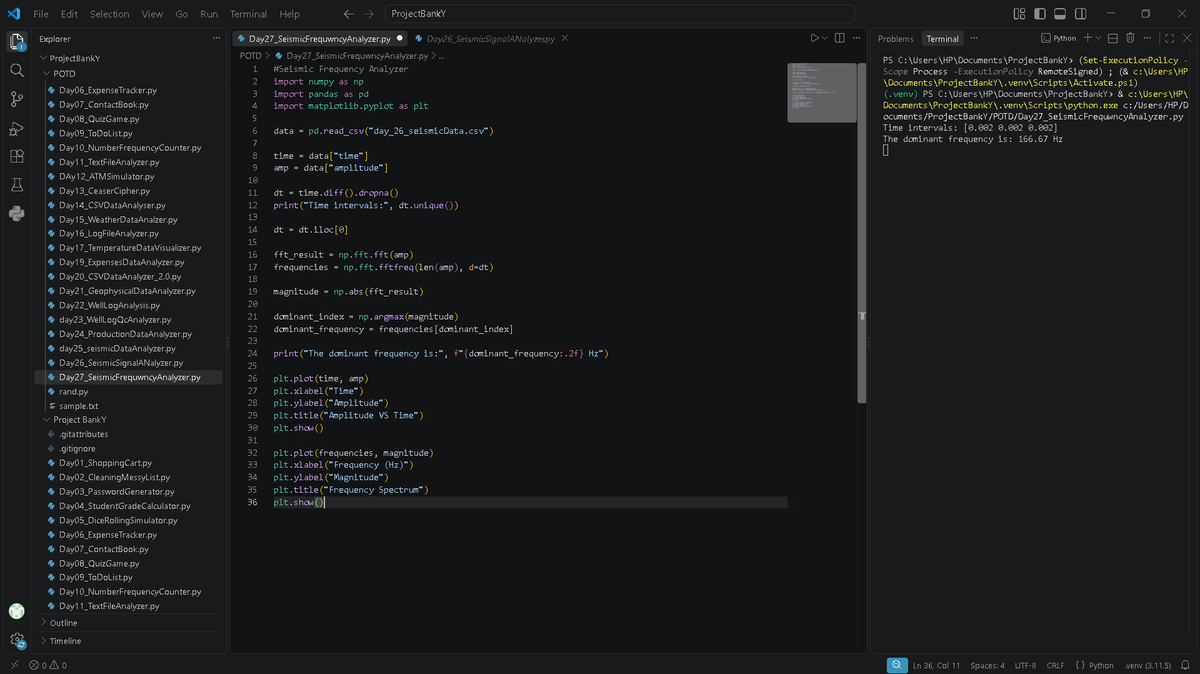Open Explorer views and more actions ellipsis

[x=216, y=38]
